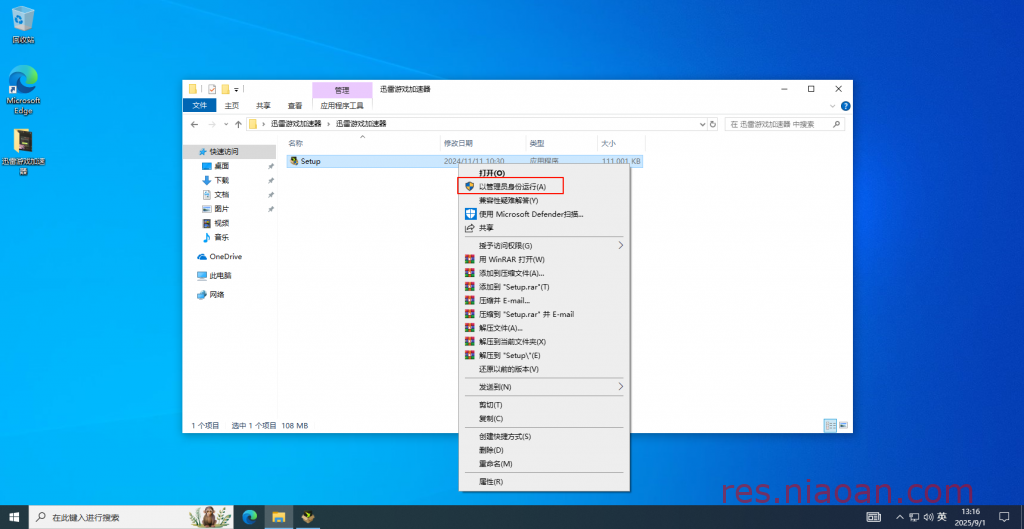Choose 解压到当前文件夹(X) entry
Viewport: 1024px width, 529px height.
[544, 342]
